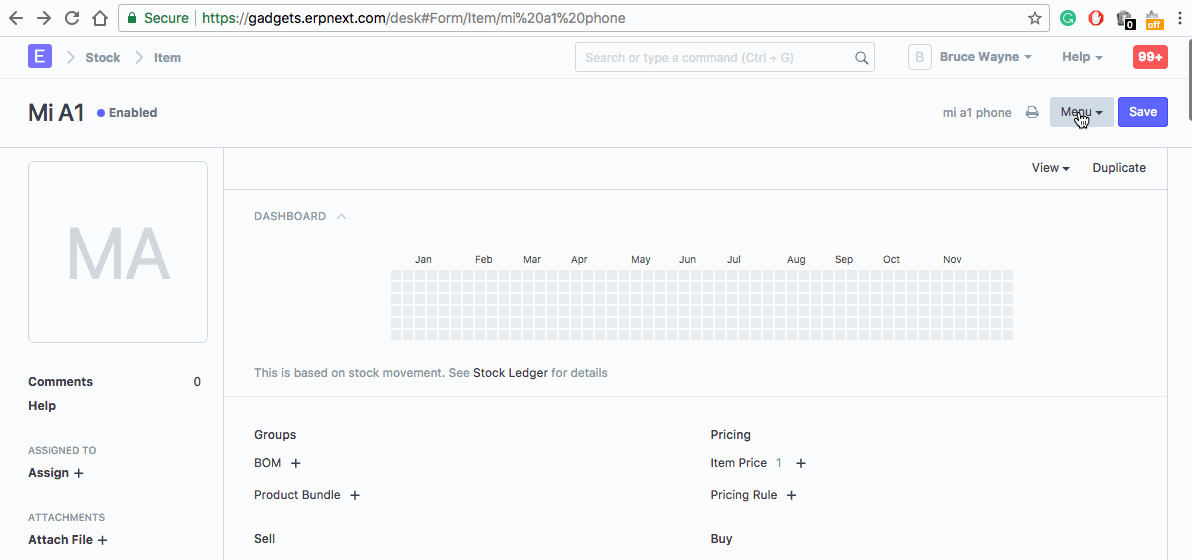Click the ERPNext E logo icon

(40, 57)
